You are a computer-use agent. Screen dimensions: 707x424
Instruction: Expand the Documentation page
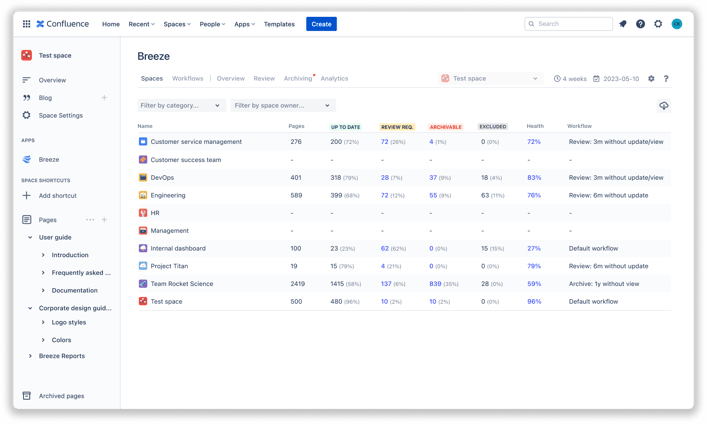click(43, 290)
